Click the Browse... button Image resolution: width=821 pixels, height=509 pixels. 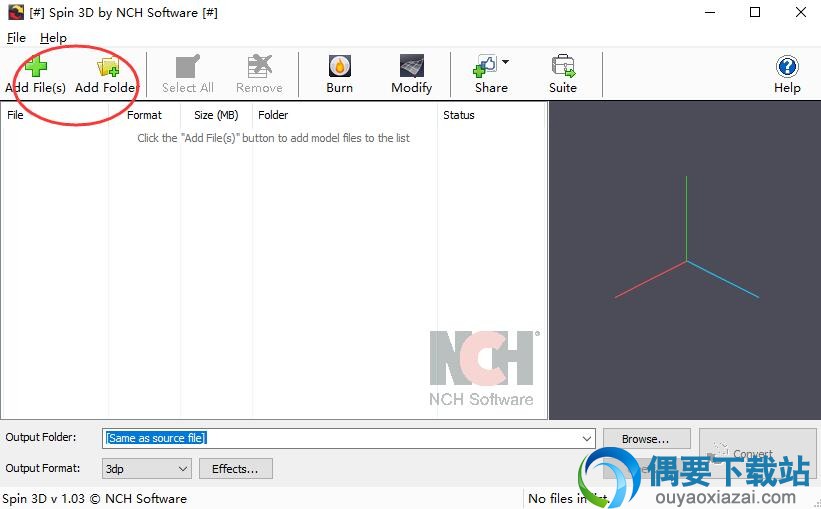click(x=647, y=439)
